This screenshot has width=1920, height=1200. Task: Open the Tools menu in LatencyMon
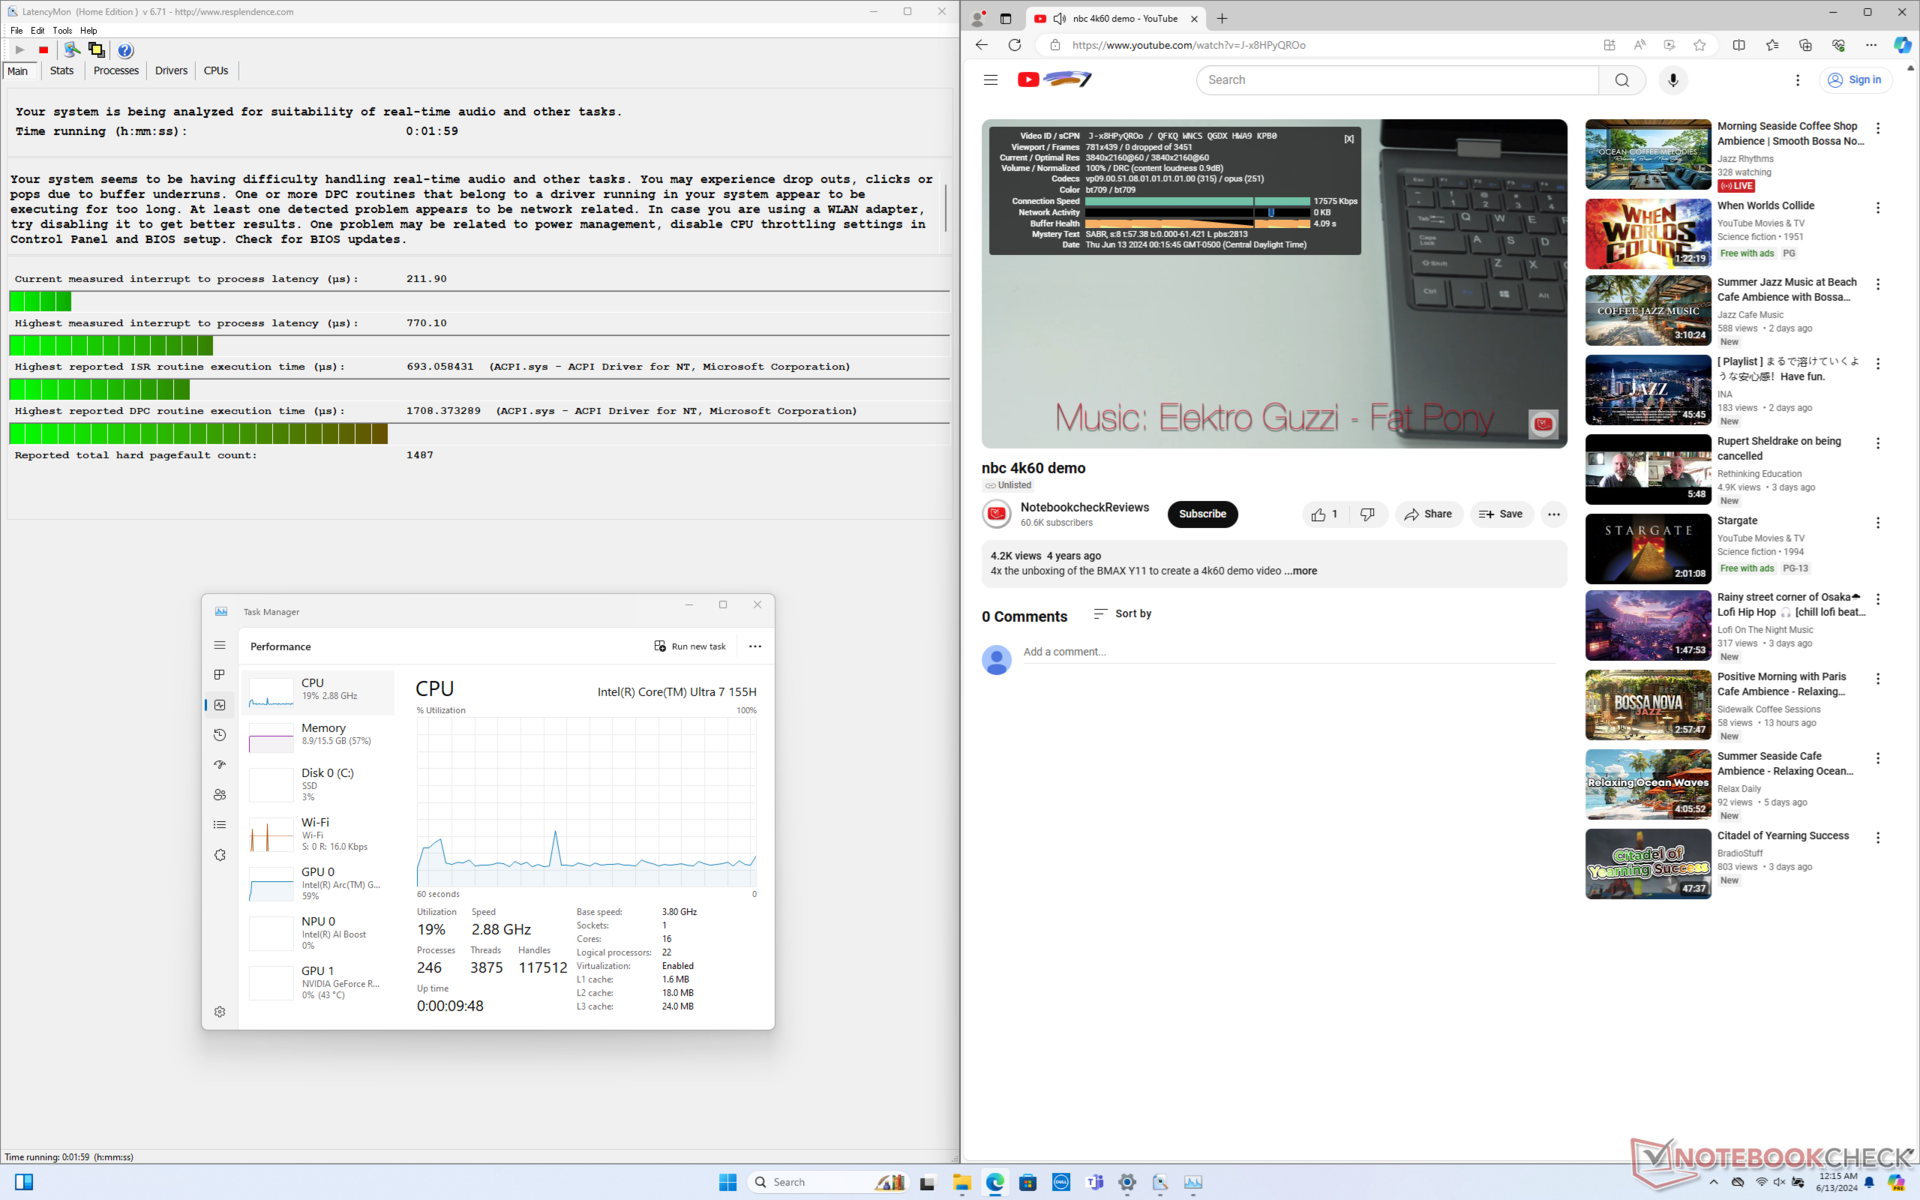point(62,31)
